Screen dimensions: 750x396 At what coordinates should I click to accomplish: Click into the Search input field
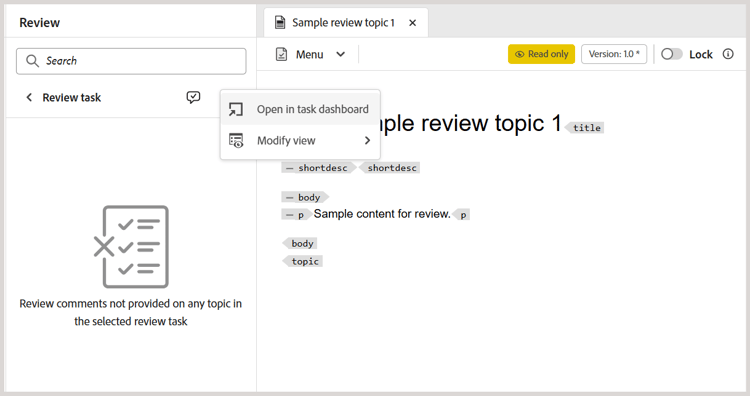(131, 61)
